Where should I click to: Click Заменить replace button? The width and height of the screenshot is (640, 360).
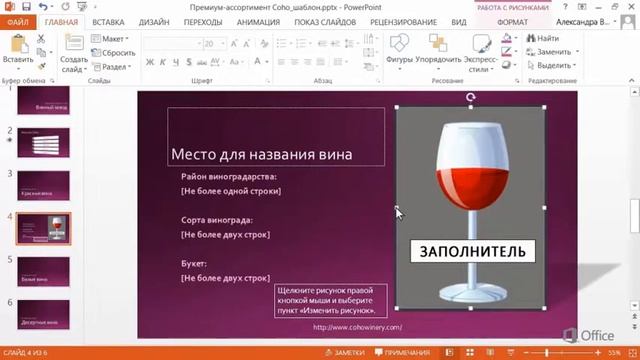tap(549, 52)
